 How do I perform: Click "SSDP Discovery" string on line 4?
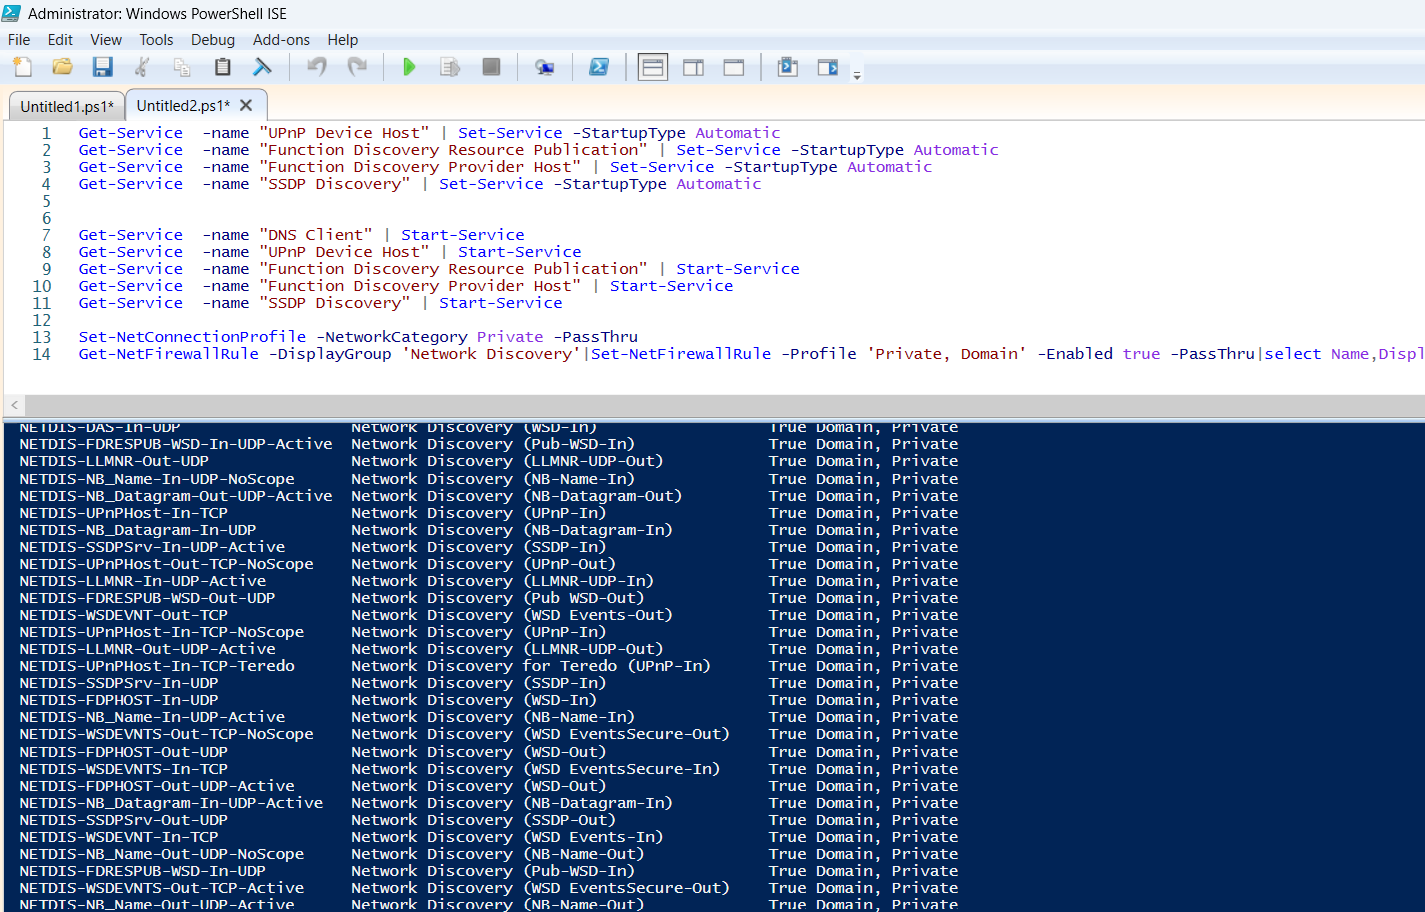point(335,184)
